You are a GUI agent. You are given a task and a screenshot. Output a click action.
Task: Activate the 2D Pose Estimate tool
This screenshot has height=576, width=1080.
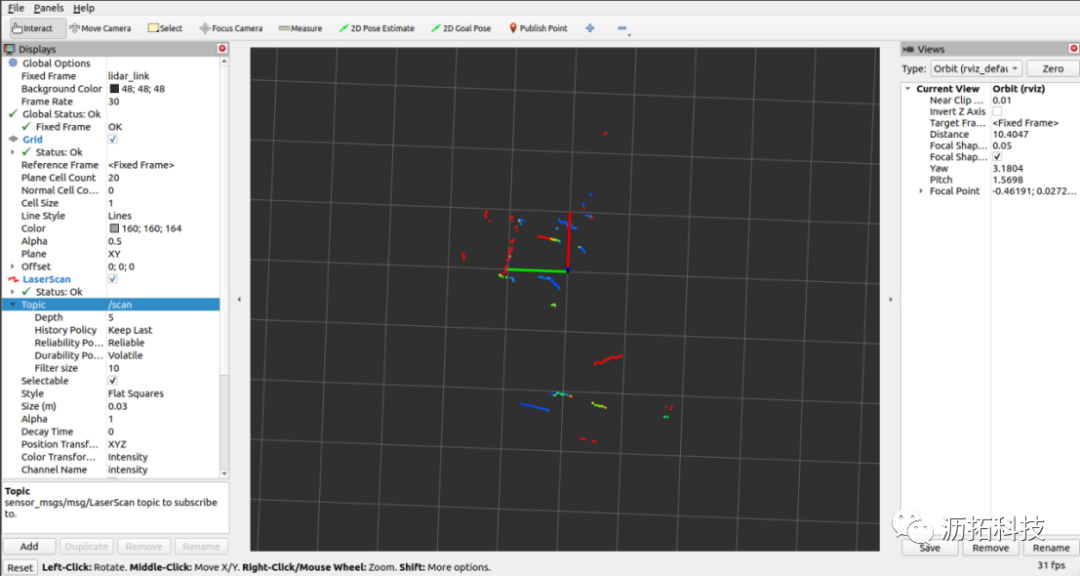[377, 28]
